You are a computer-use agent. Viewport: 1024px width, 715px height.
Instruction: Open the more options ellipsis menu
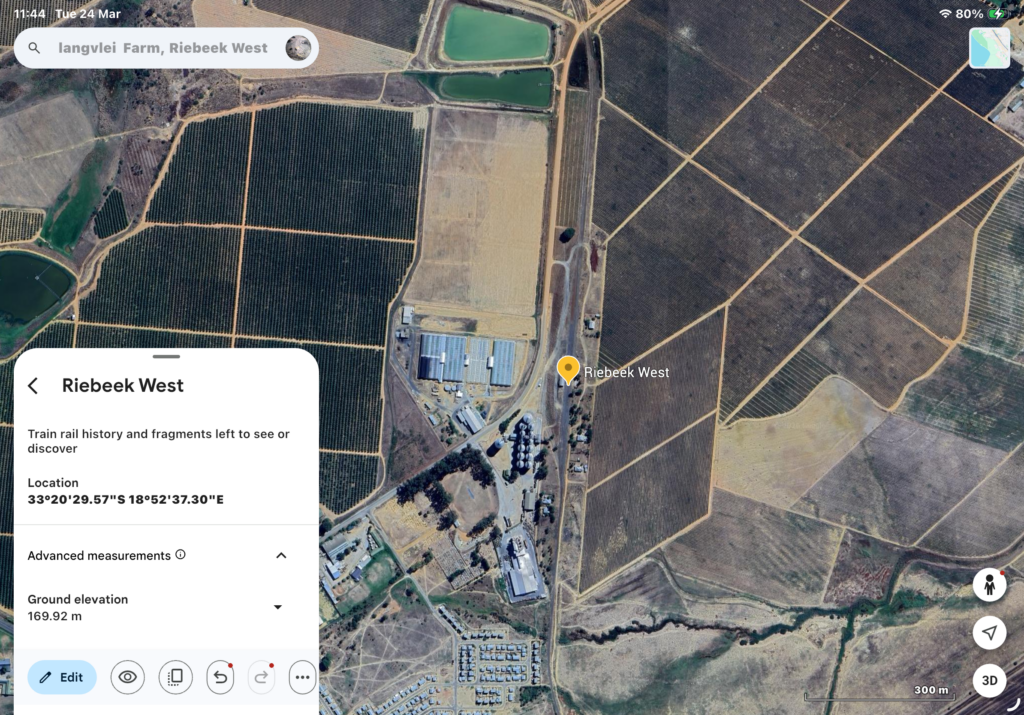click(x=303, y=677)
